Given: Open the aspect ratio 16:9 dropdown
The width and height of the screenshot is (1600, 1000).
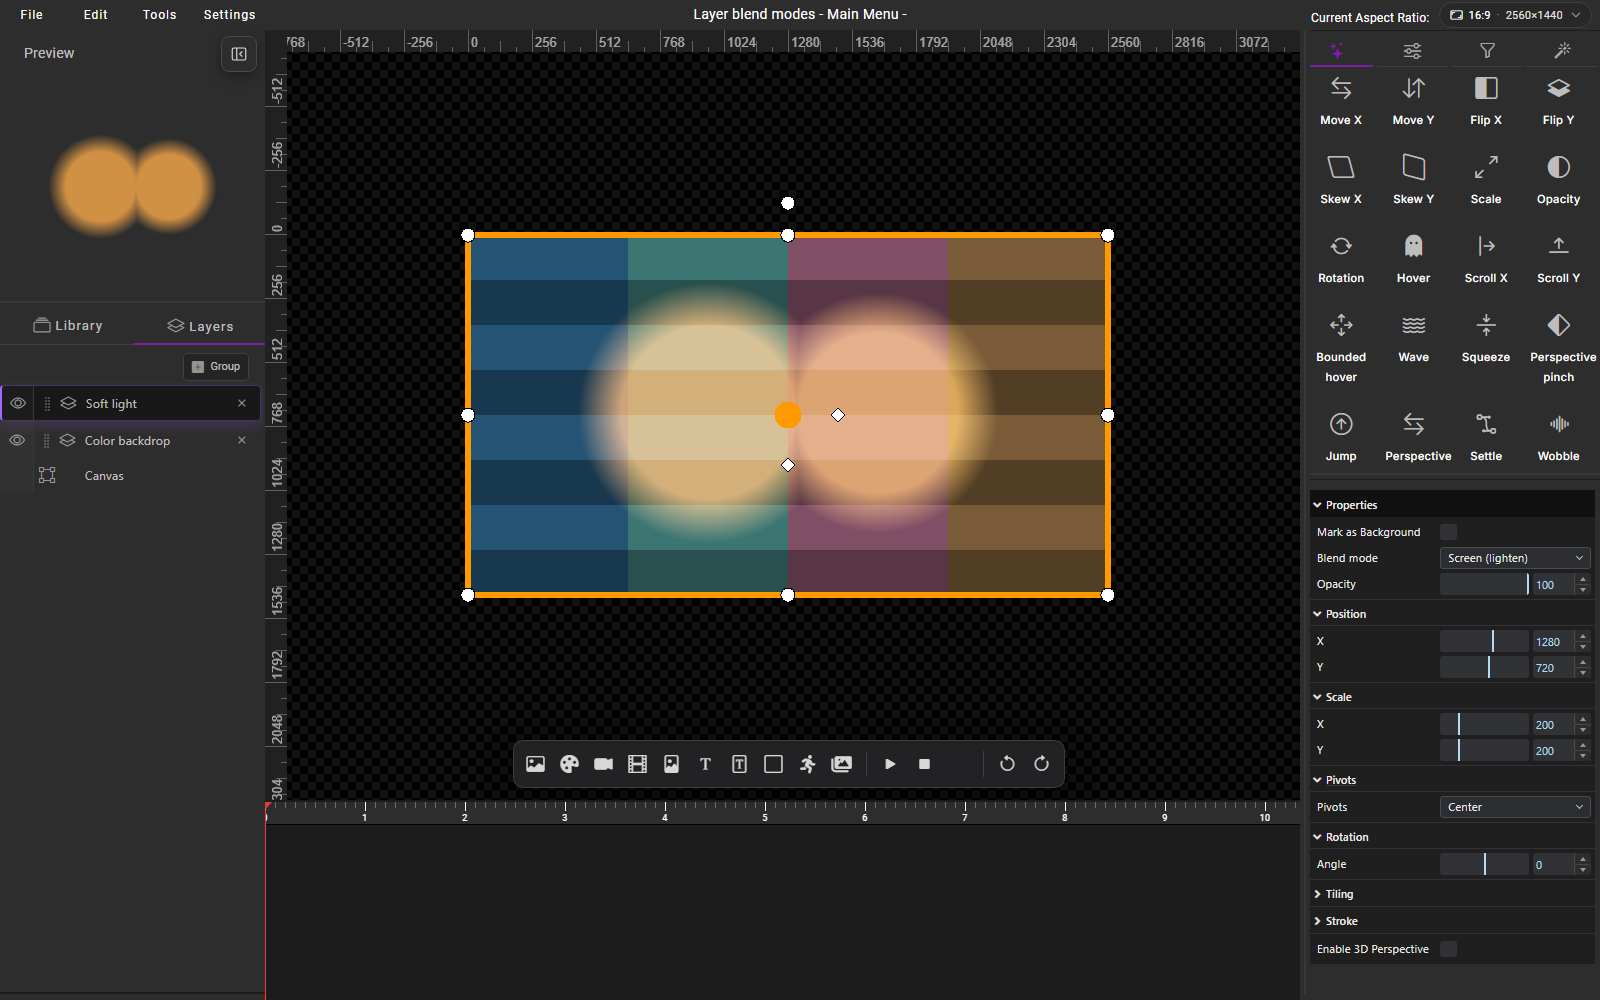Looking at the screenshot, I should (x=1515, y=15).
